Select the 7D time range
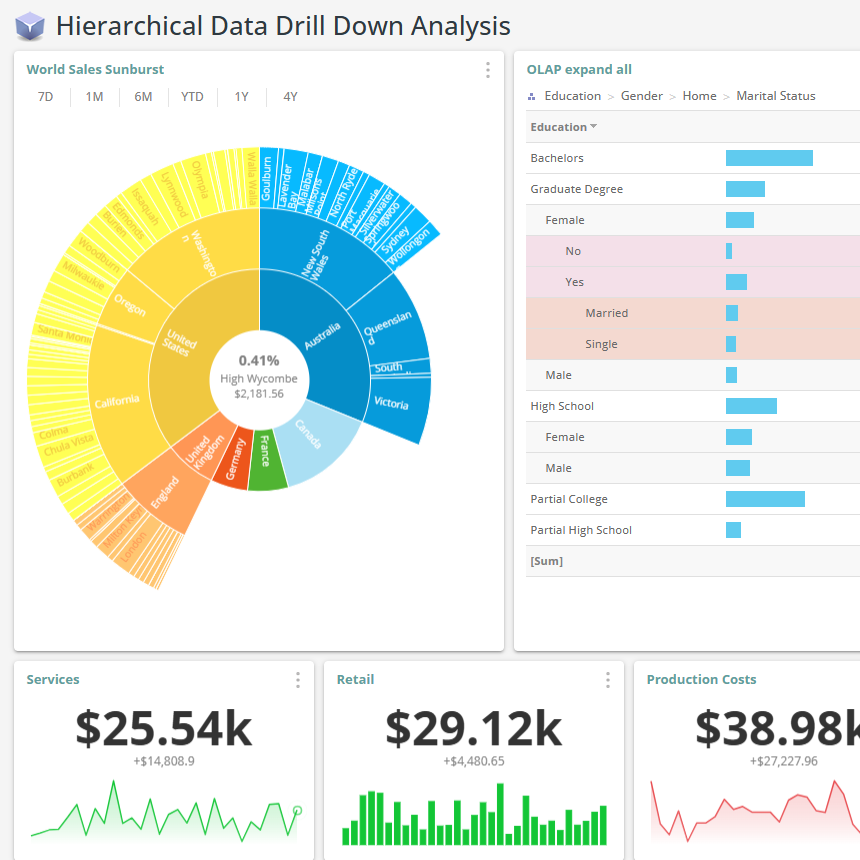 (x=46, y=97)
